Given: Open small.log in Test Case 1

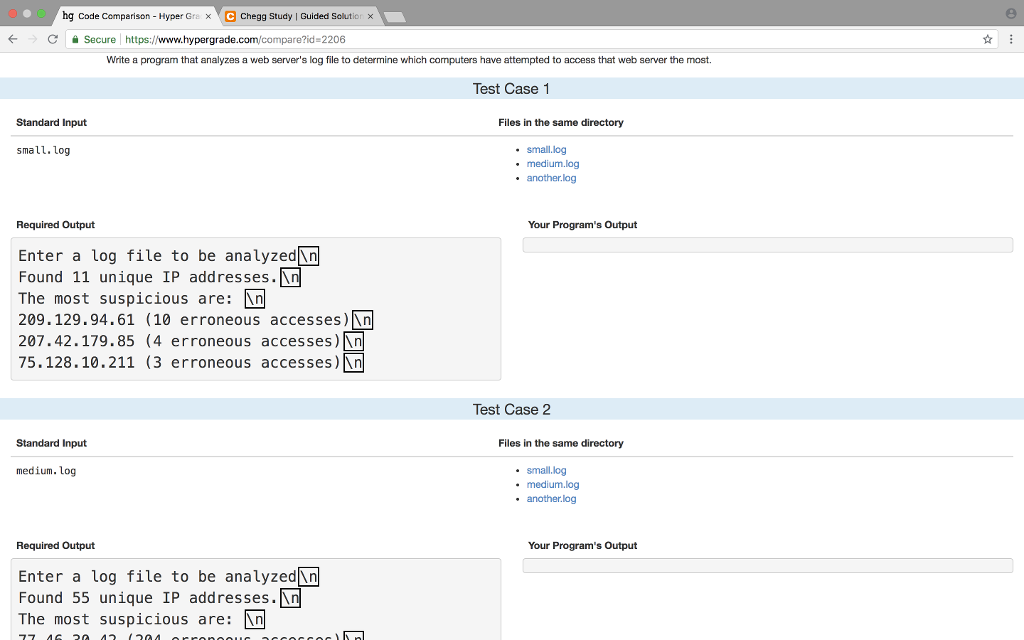Looking at the screenshot, I should pos(546,149).
